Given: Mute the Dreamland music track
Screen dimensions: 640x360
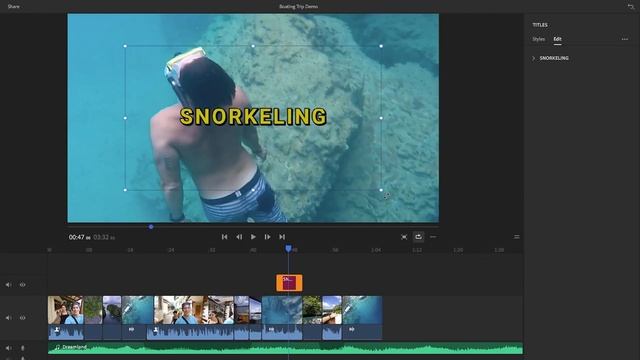Looking at the screenshot, I should point(8,348).
